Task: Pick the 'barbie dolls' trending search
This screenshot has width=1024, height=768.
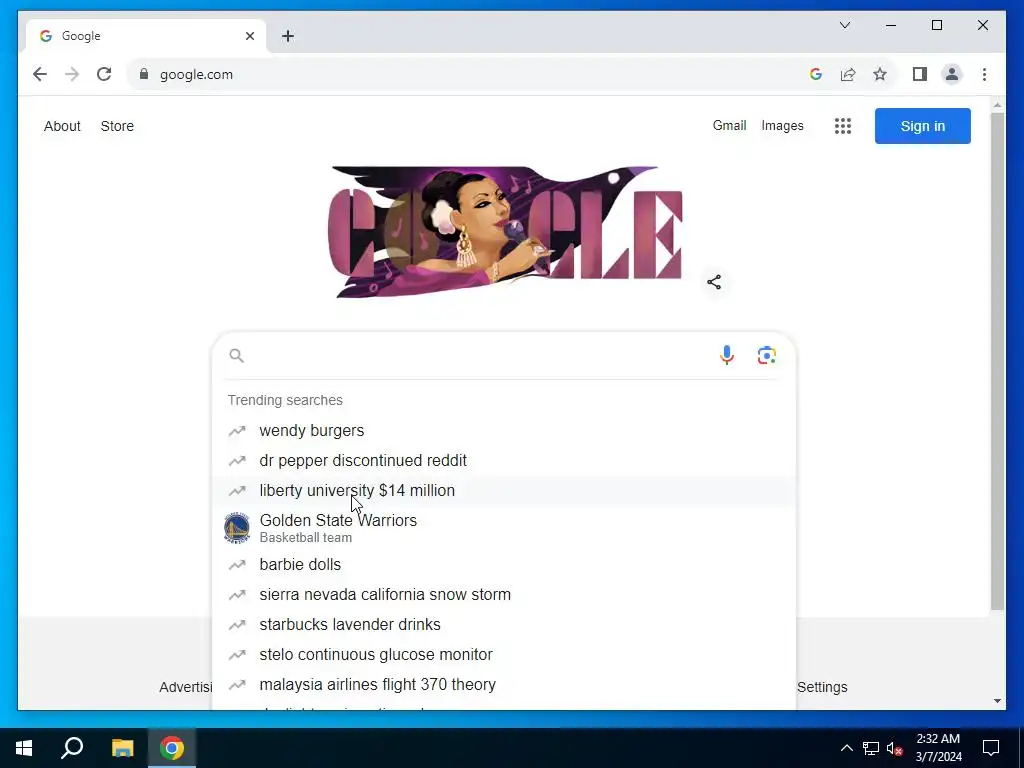Action: pyautogui.click(x=504, y=564)
